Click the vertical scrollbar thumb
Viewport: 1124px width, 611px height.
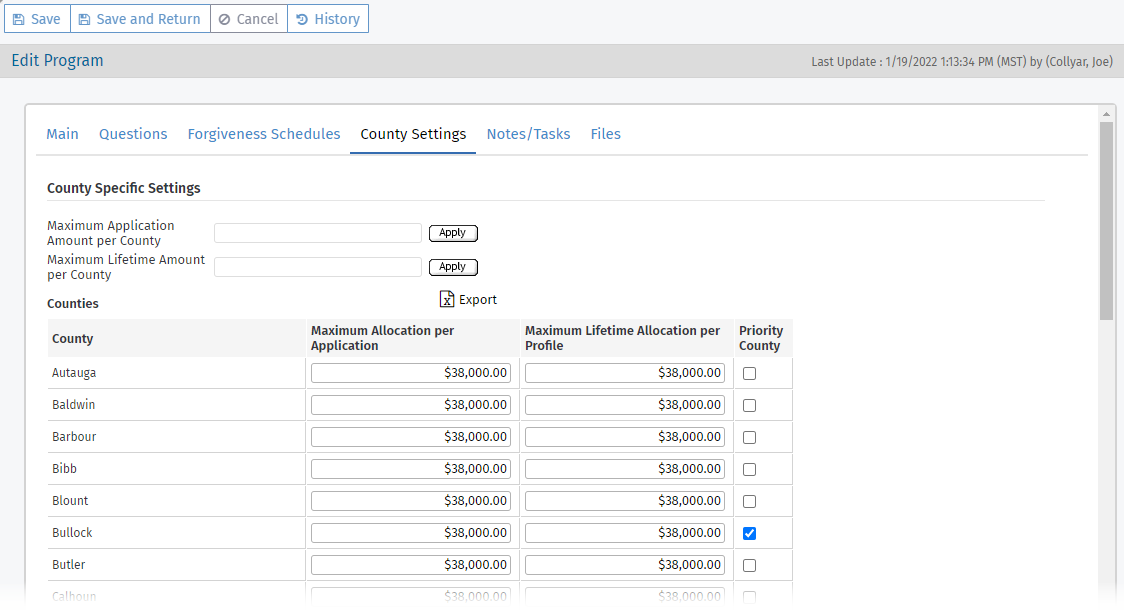[1106, 220]
